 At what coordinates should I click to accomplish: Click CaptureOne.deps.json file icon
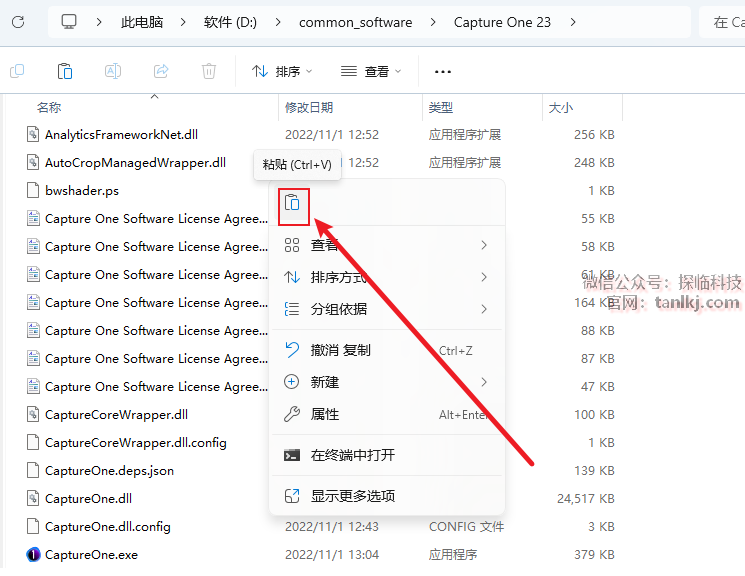[x=33, y=470]
